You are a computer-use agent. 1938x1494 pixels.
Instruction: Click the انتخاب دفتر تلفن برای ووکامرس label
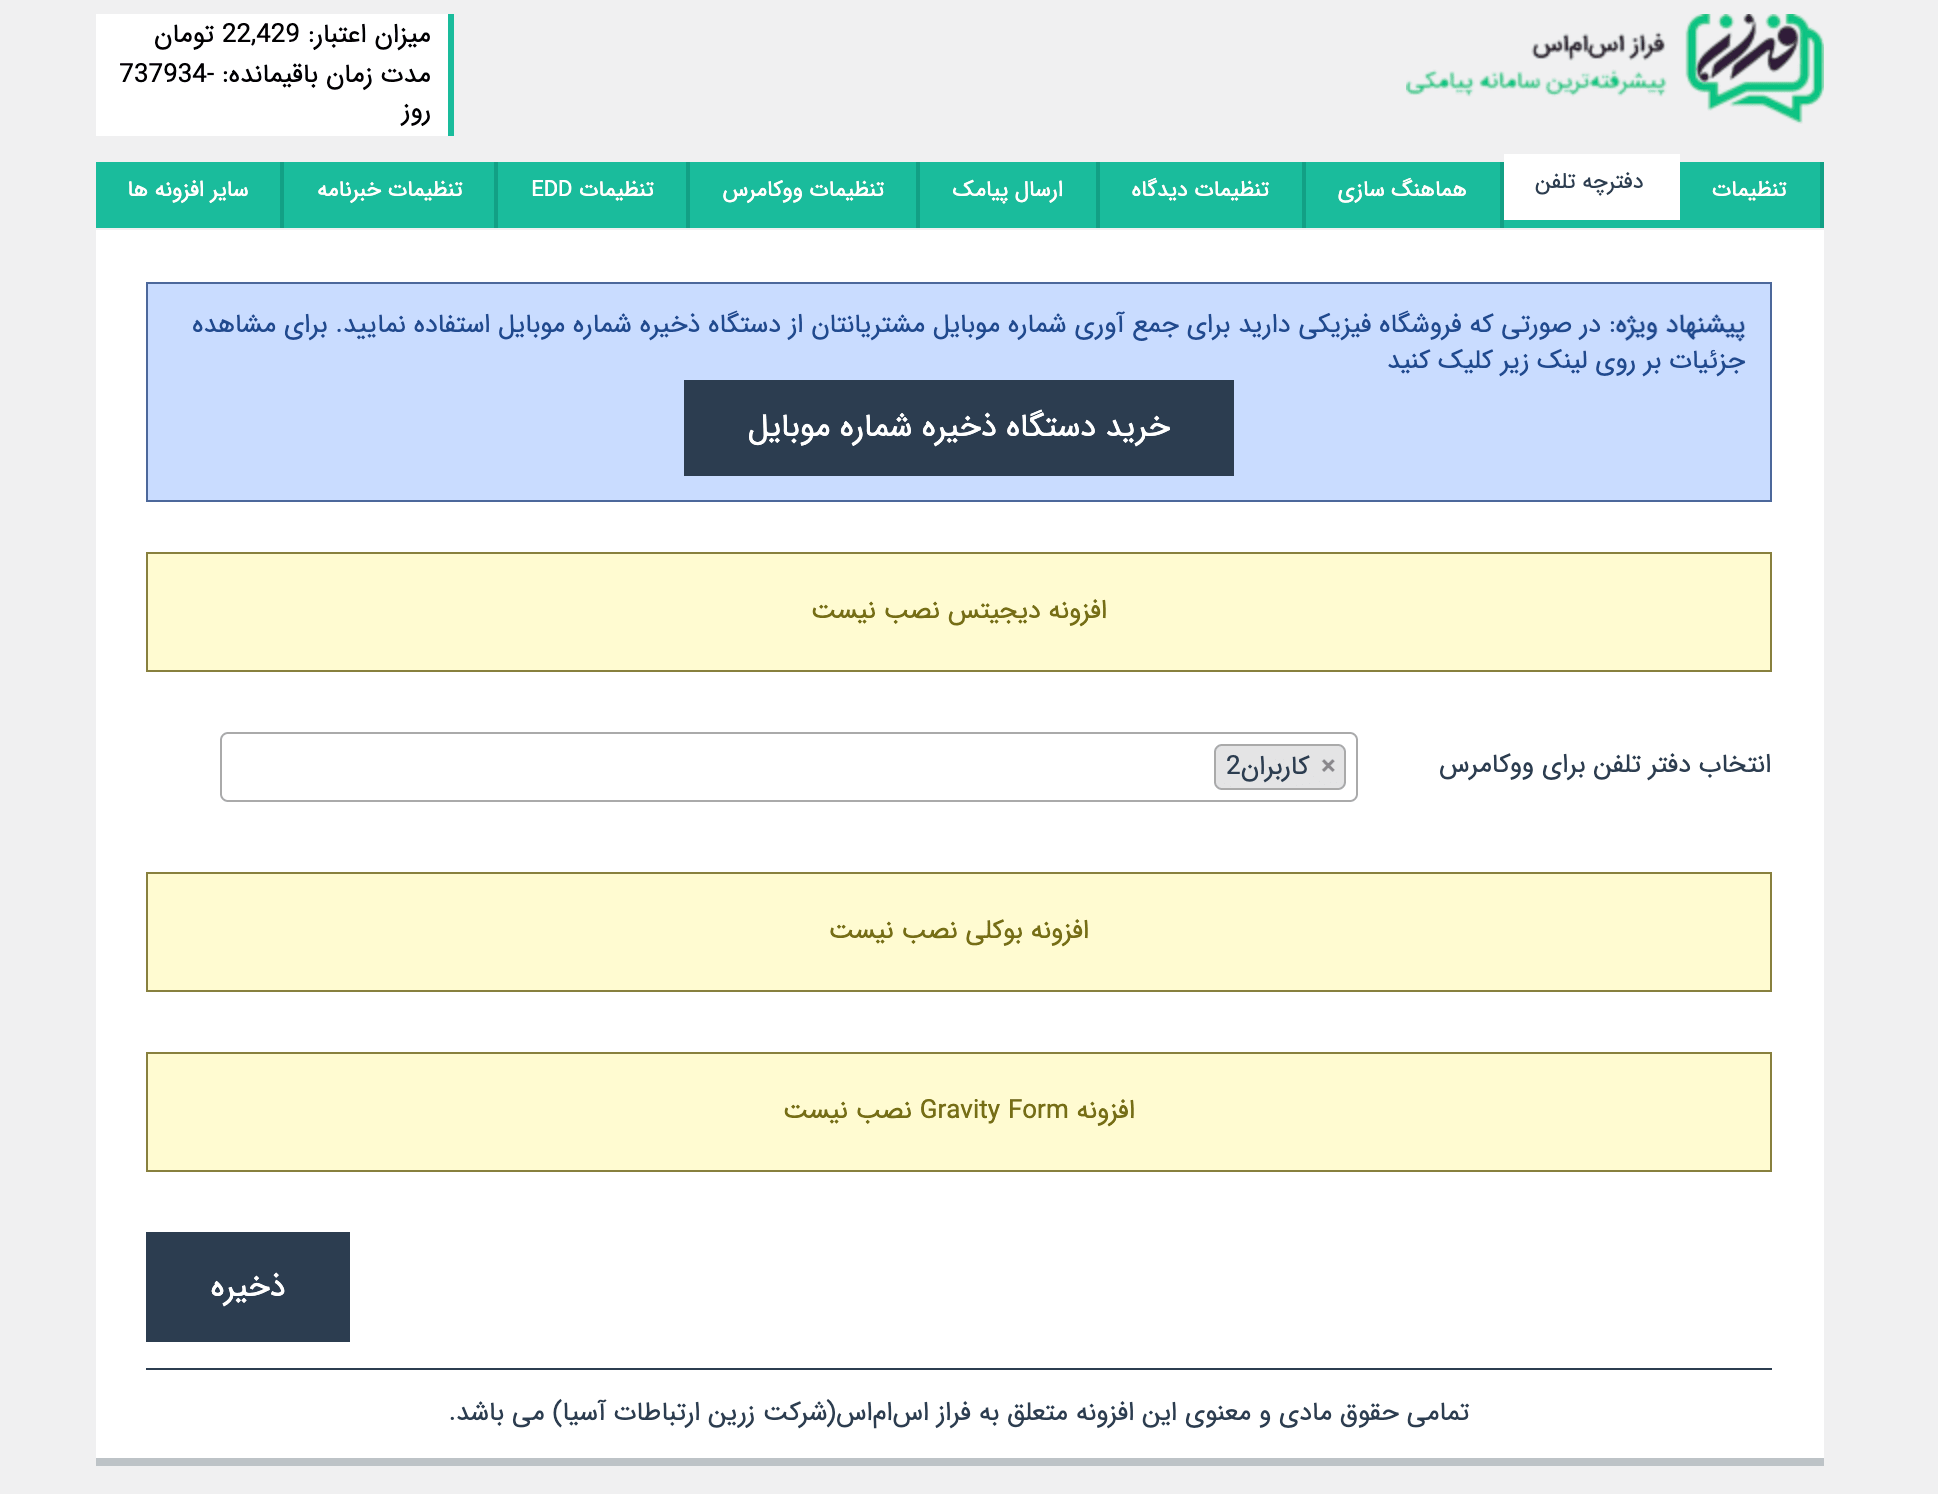[x=1605, y=765]
